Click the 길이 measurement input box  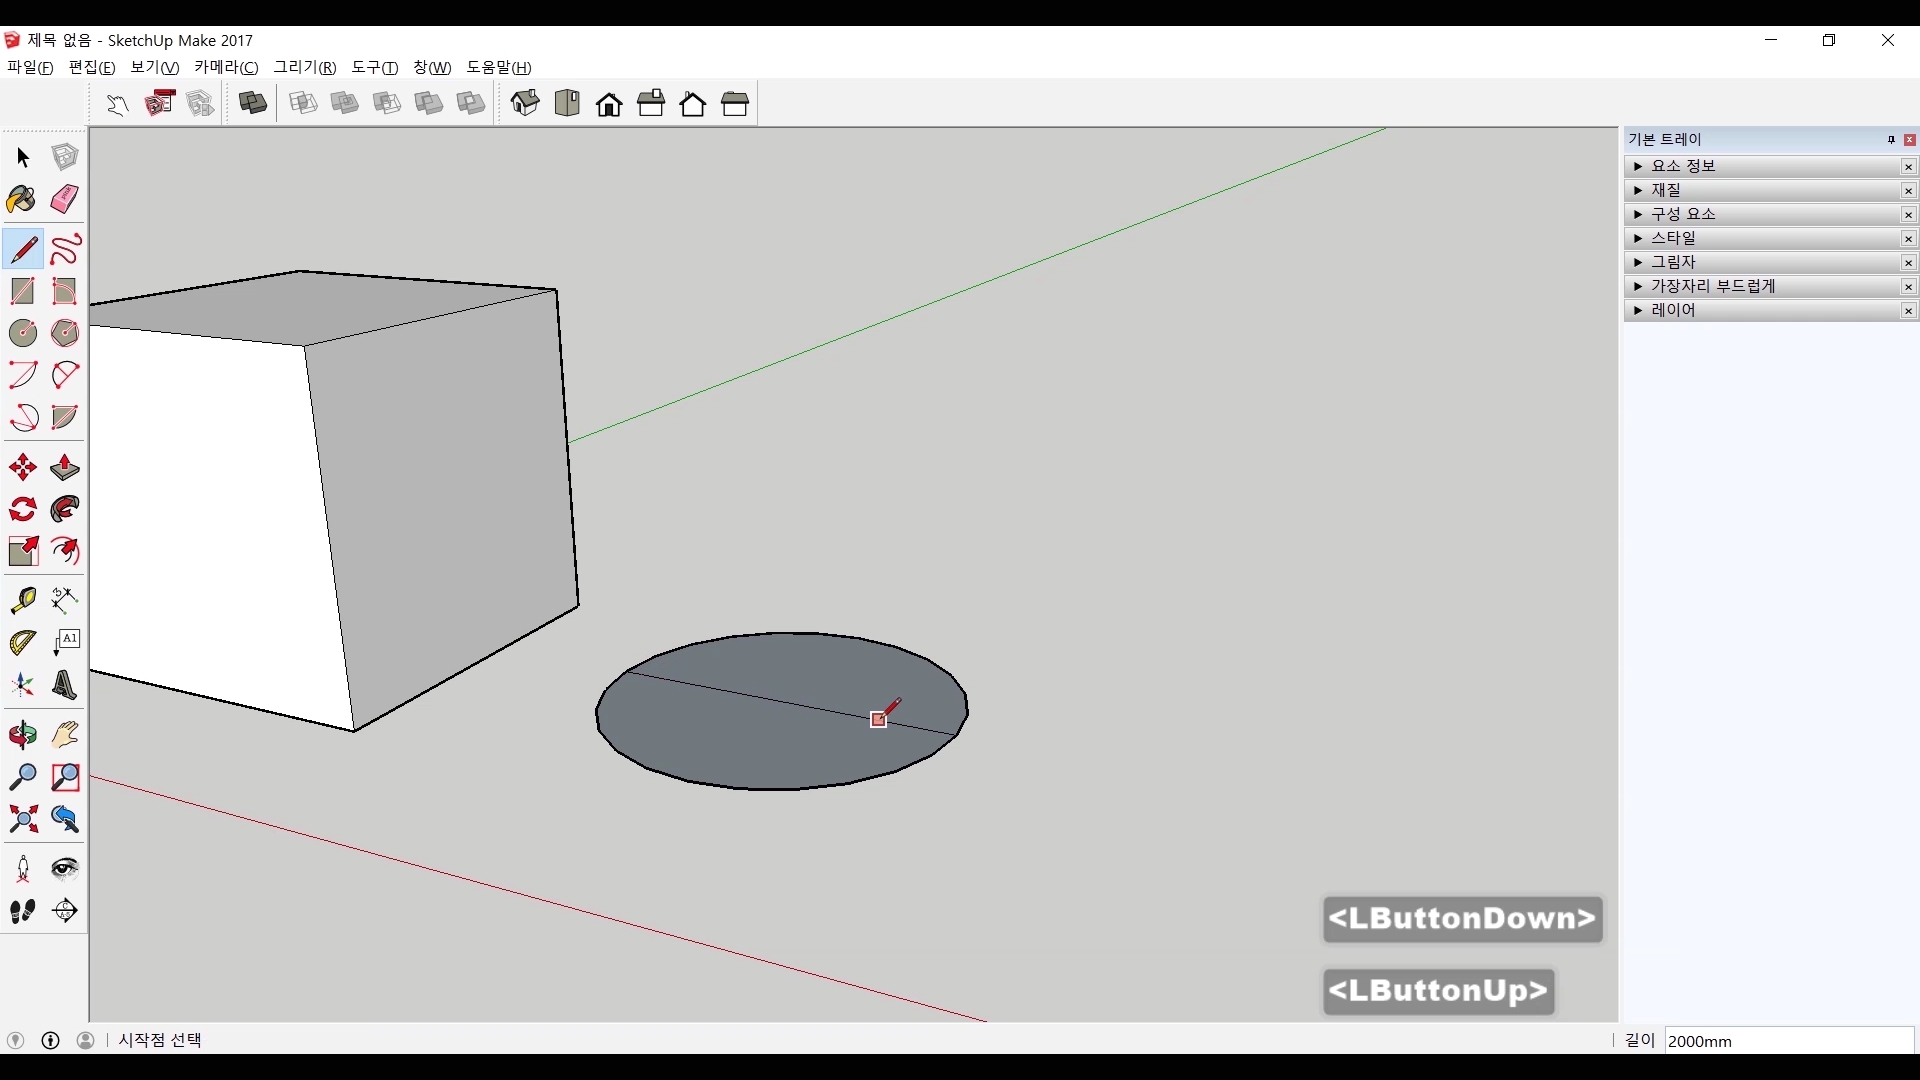tap(1788, 1041)
